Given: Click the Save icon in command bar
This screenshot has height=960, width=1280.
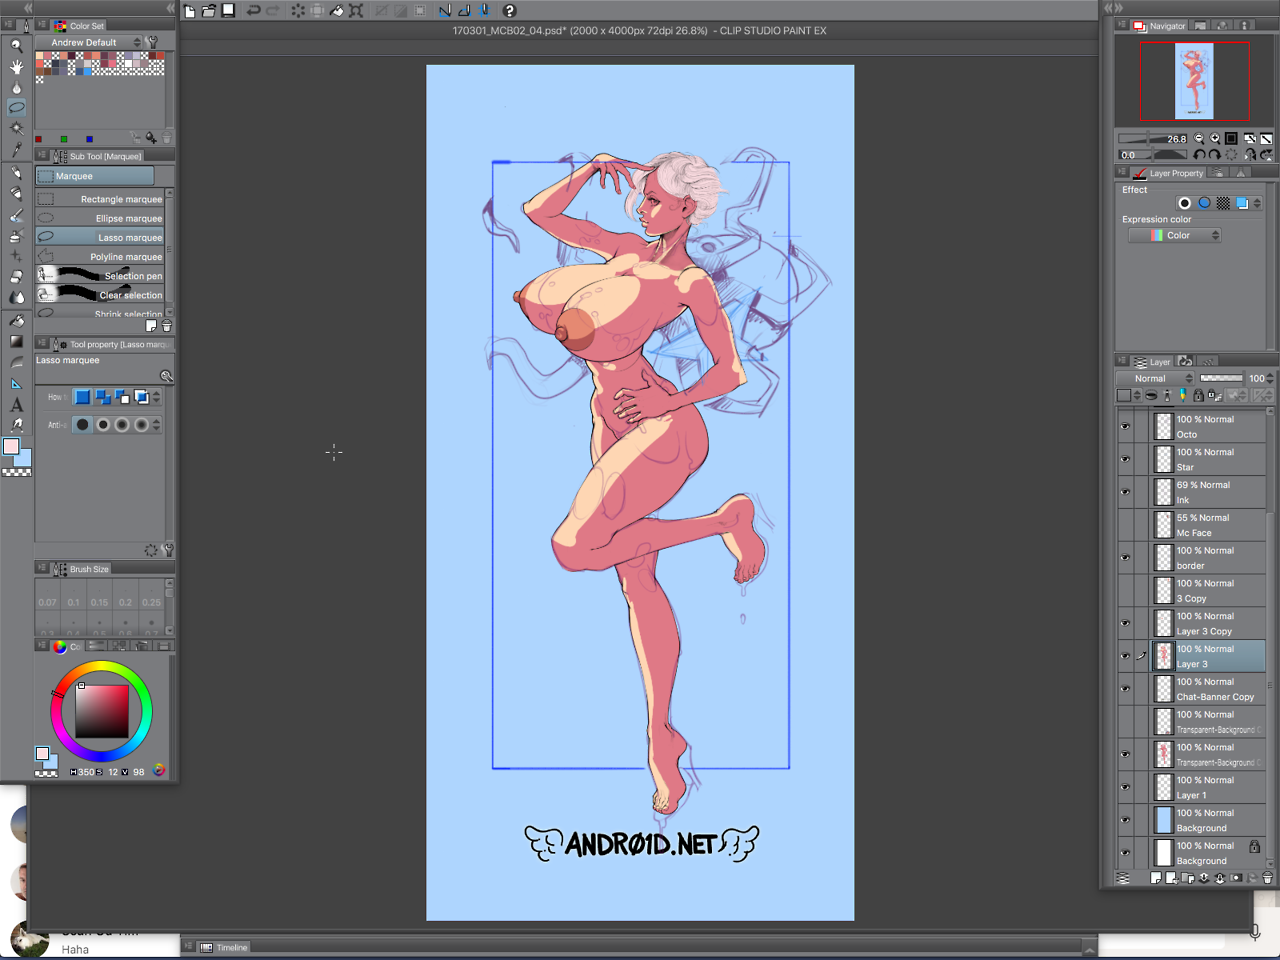Looking at the screenshot, I should click(228, 11).
